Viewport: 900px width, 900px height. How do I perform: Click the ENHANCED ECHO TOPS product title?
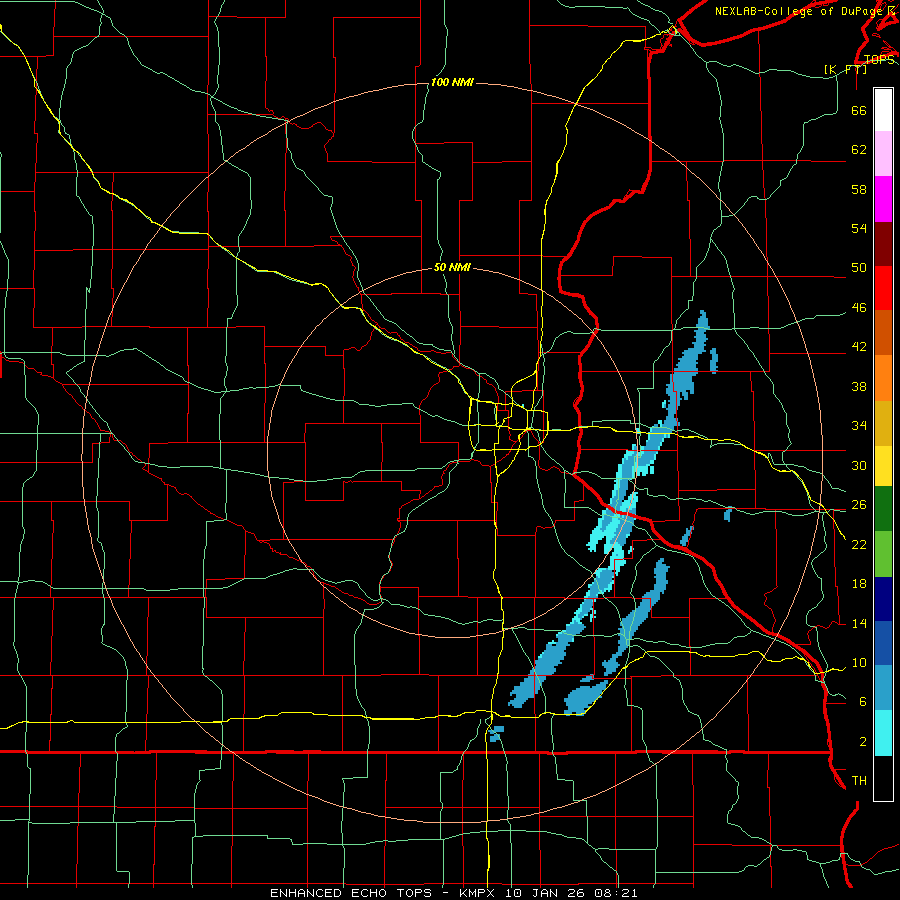coord(351,893)
